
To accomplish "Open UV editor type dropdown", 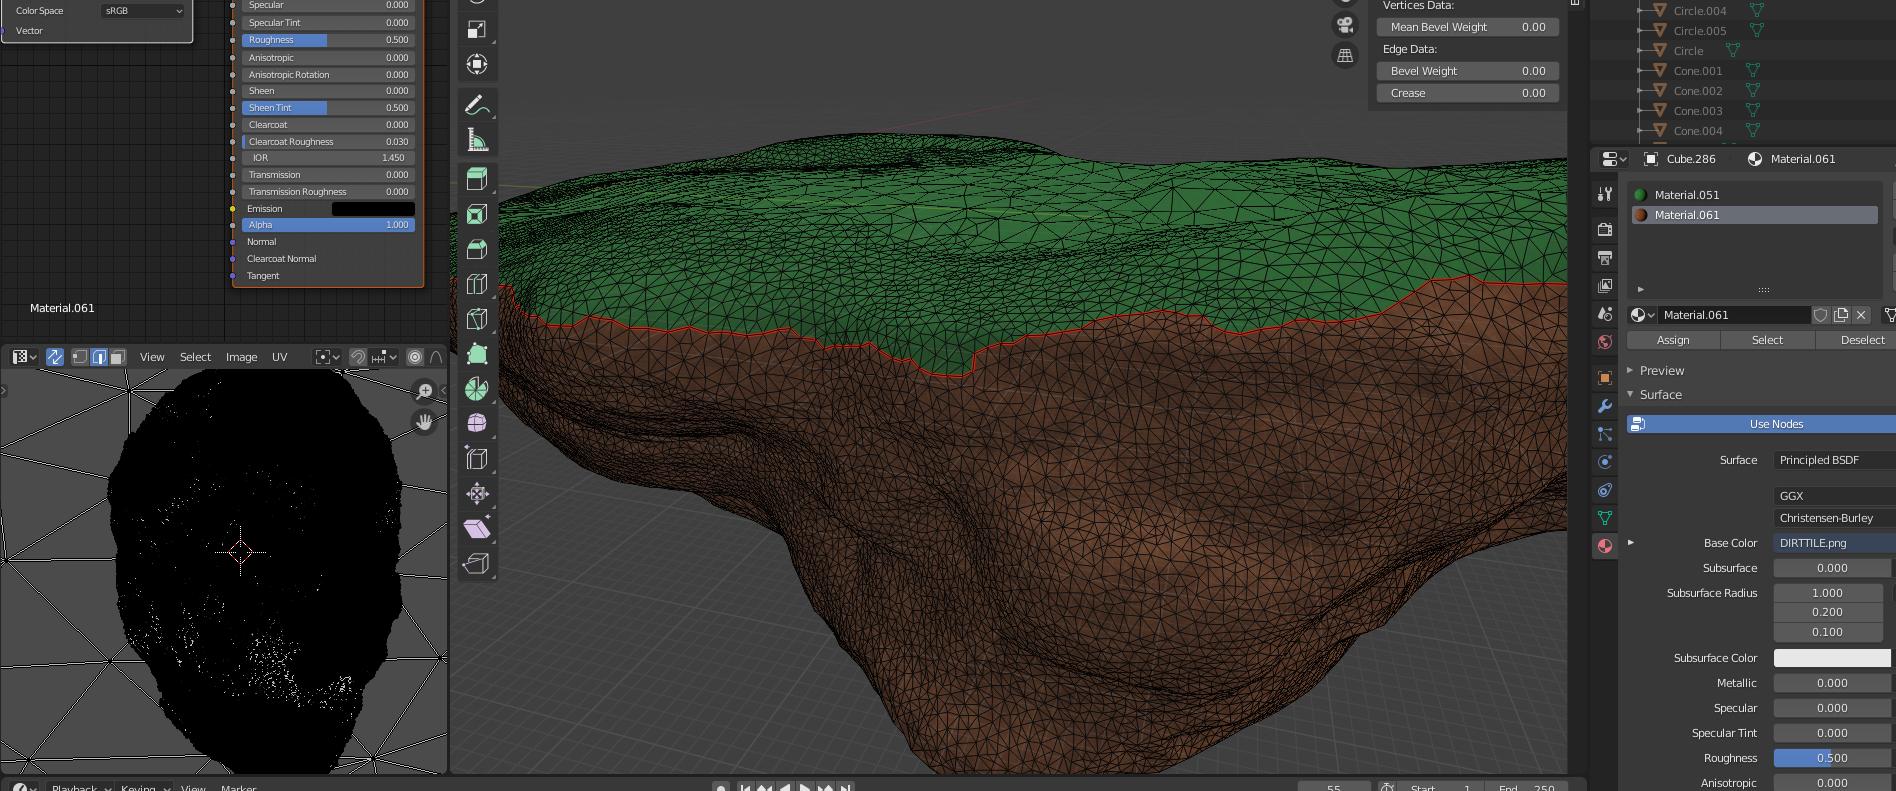I will (24, 357).
